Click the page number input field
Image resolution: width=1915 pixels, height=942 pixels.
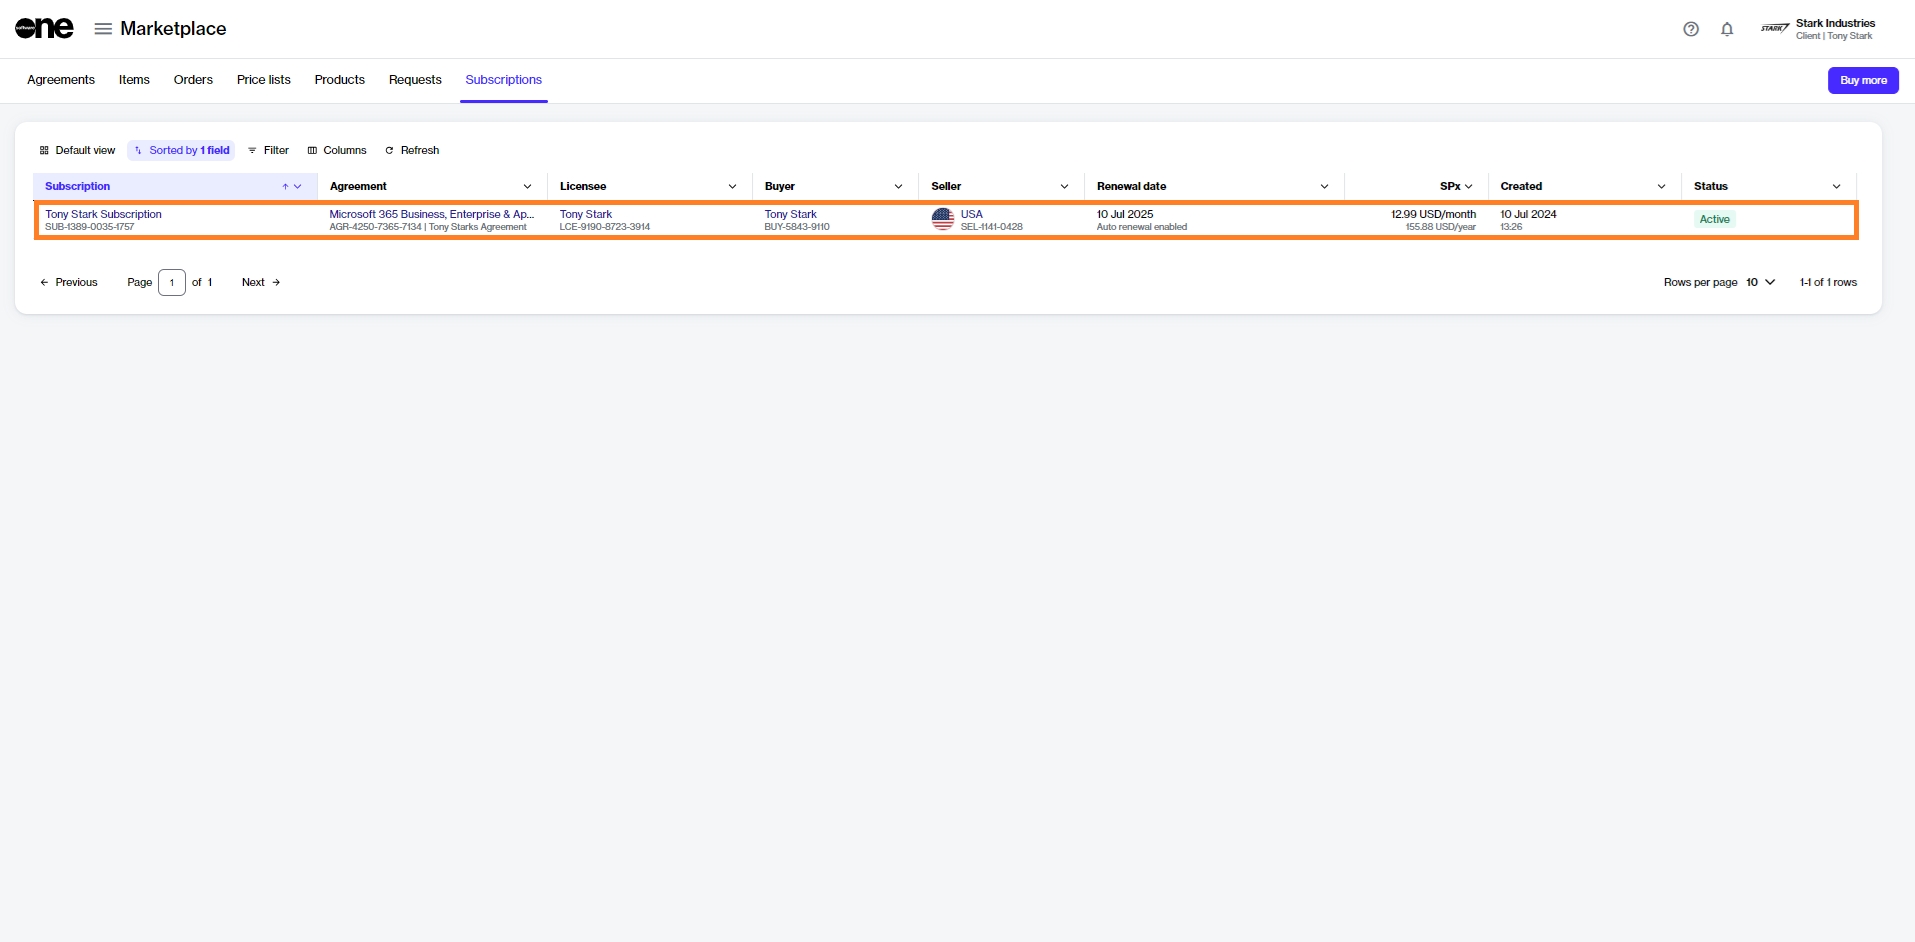pyautogui.click(x=172, y=282)
